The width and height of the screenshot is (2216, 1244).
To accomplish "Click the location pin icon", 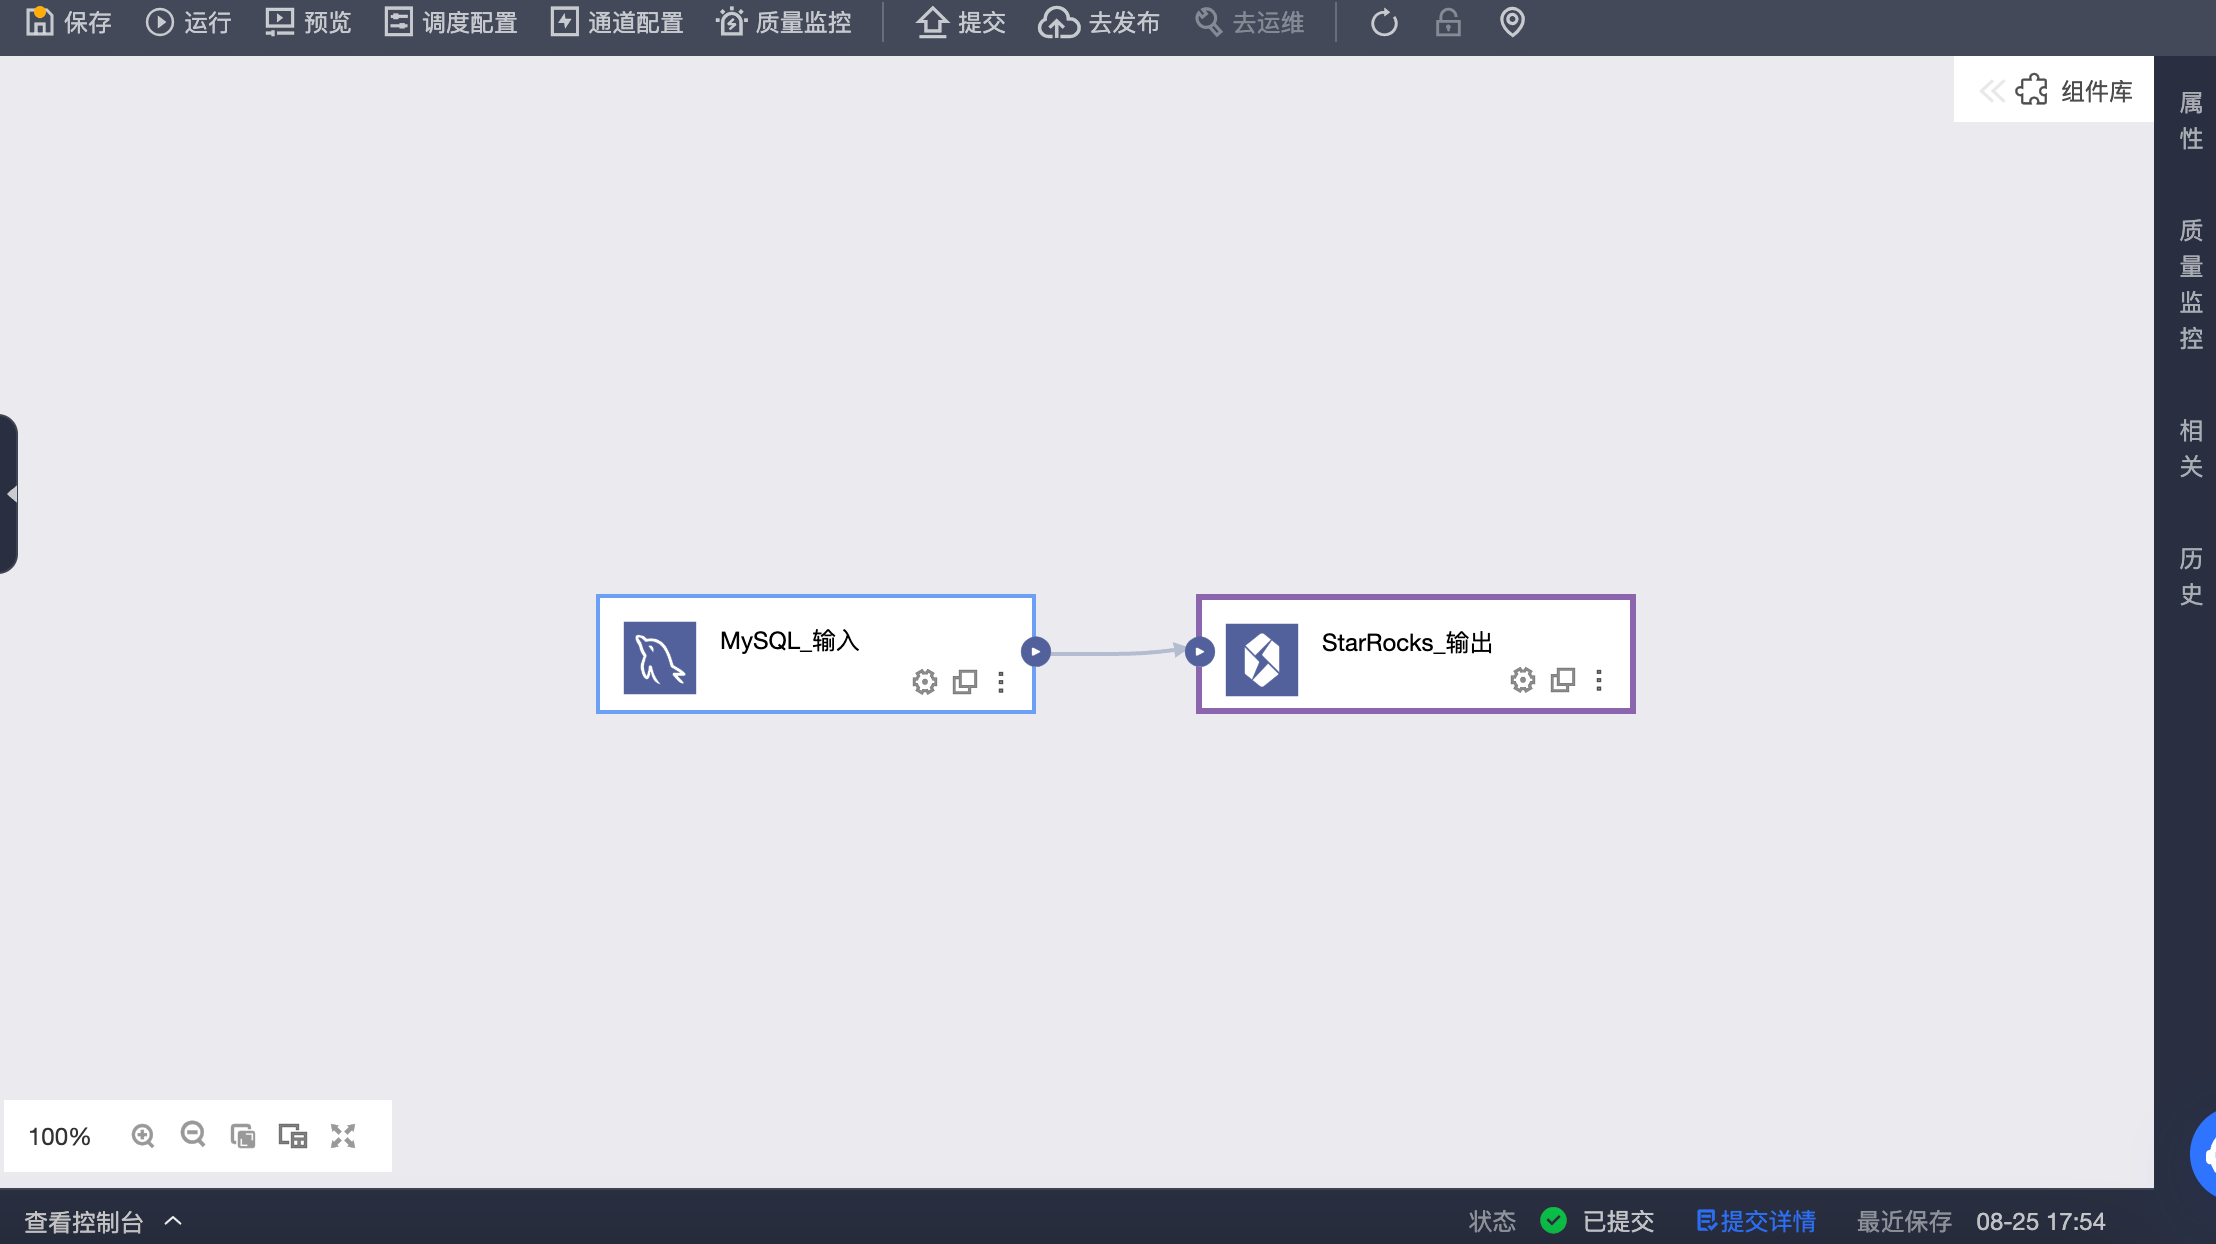I will 1512,22.
